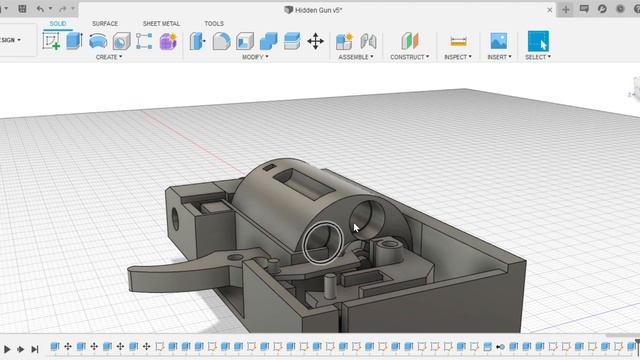Click the rectangle-with-corner-nodes Create icon

pyautogui.click(x=144, y=41)
